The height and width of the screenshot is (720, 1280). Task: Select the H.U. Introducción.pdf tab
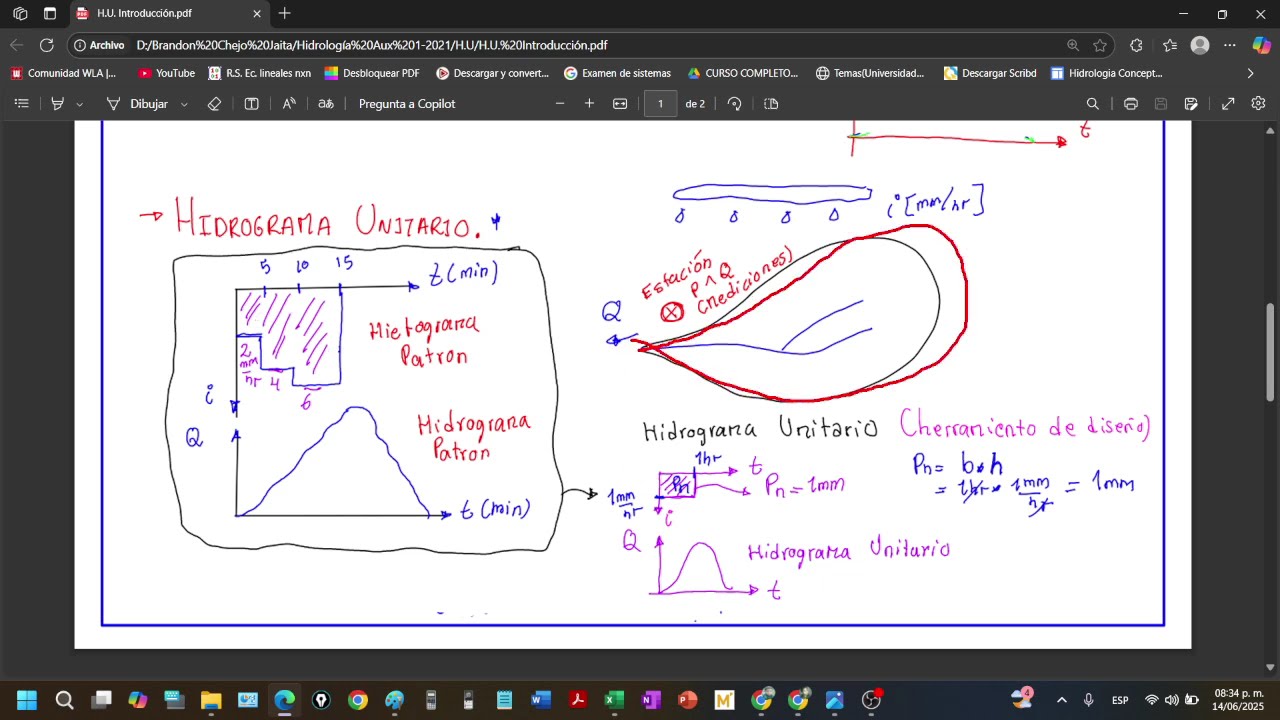point(169,14)
